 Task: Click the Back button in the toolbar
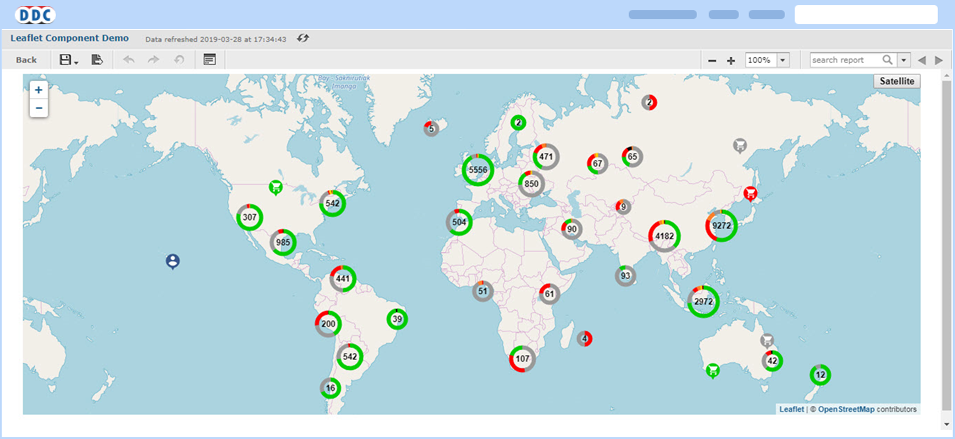[x=26, y=60]
